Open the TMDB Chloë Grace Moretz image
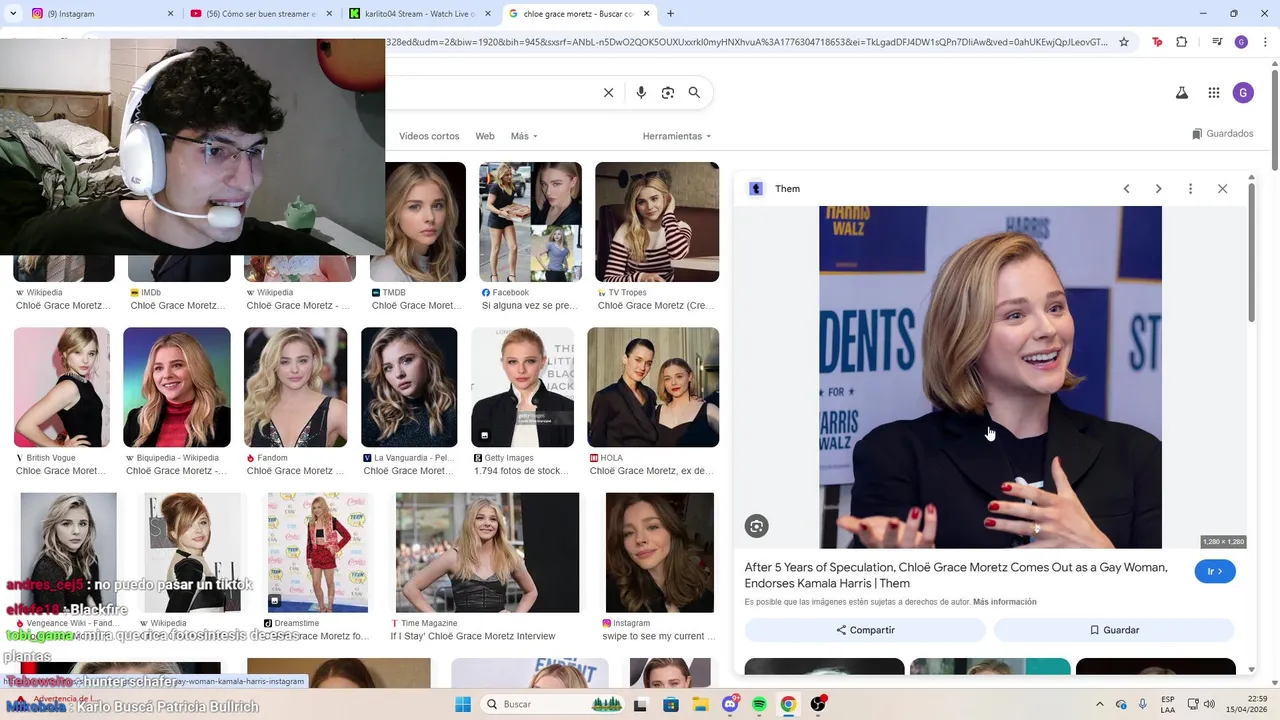 [x=418, y=222]
